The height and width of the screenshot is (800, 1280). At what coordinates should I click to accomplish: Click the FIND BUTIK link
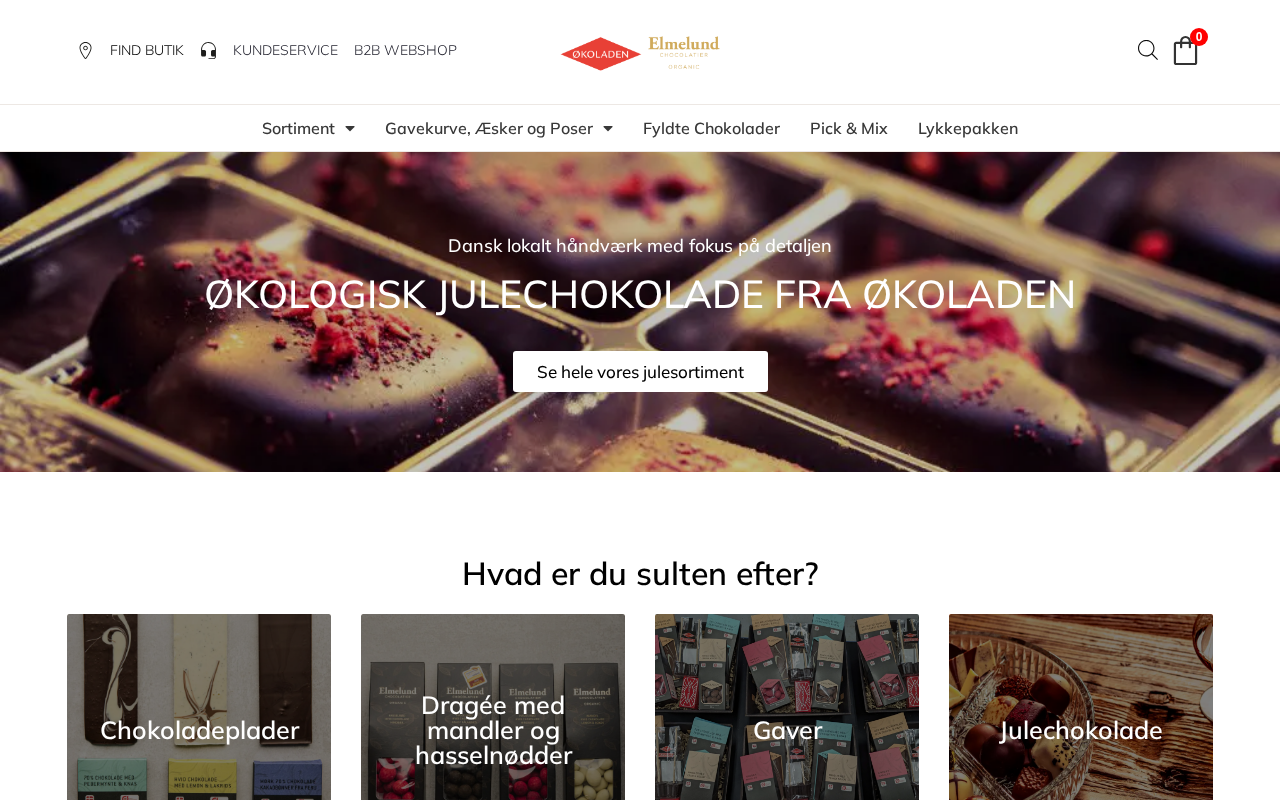pos(147,50)
